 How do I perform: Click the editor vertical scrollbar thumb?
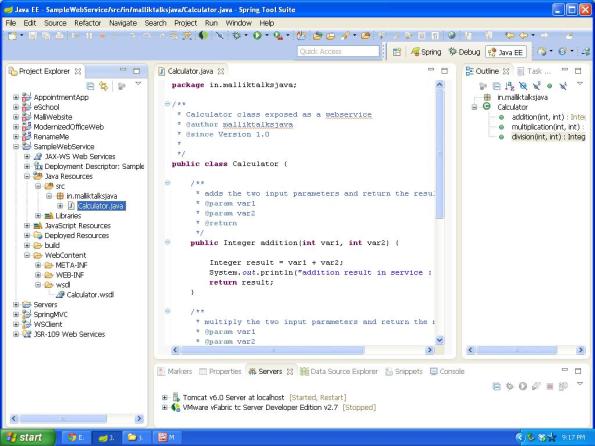440,154
